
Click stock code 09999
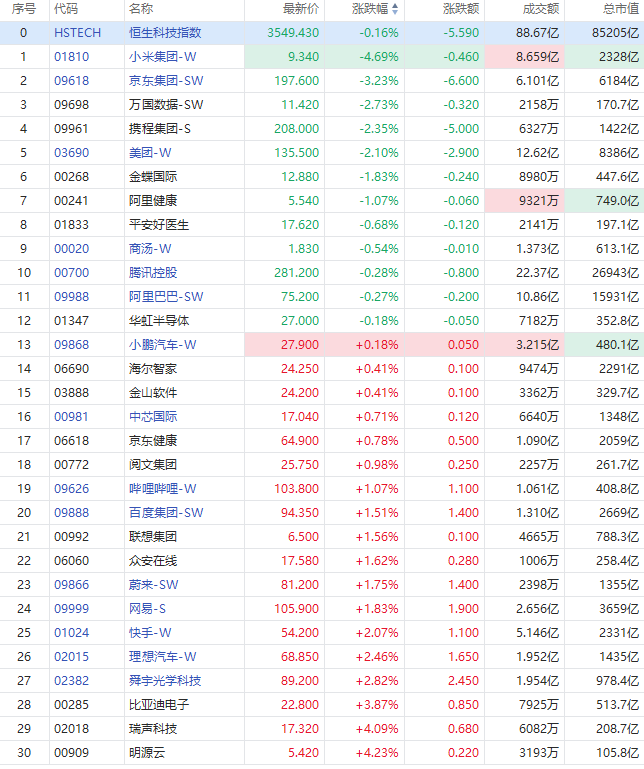pos(72,610)
